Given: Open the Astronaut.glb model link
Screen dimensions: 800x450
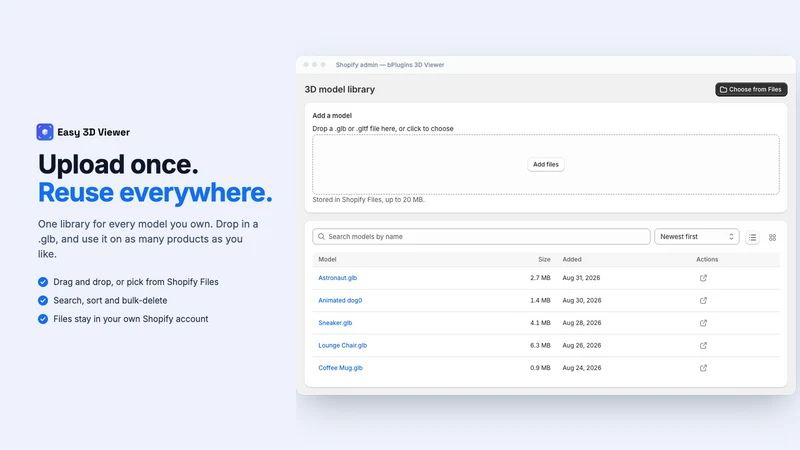Looking at the screenshot, I should coord(337,278).
